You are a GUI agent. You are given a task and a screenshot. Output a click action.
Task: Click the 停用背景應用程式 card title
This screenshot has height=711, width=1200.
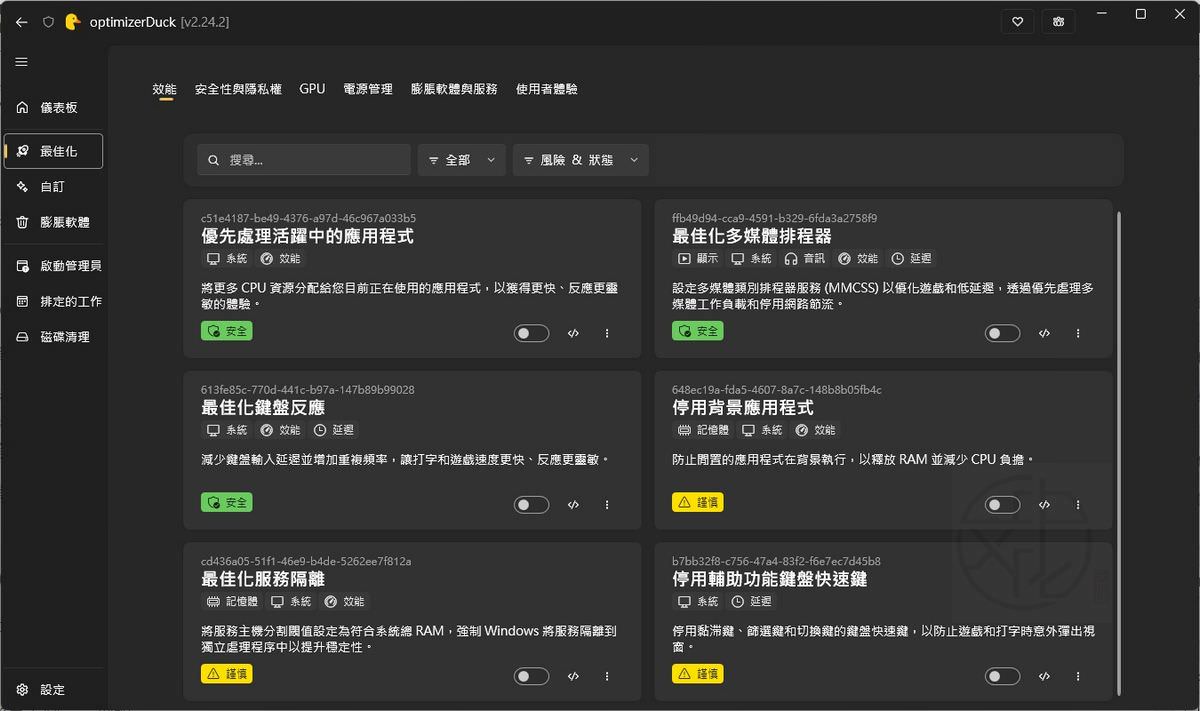(x=743, y=408)
